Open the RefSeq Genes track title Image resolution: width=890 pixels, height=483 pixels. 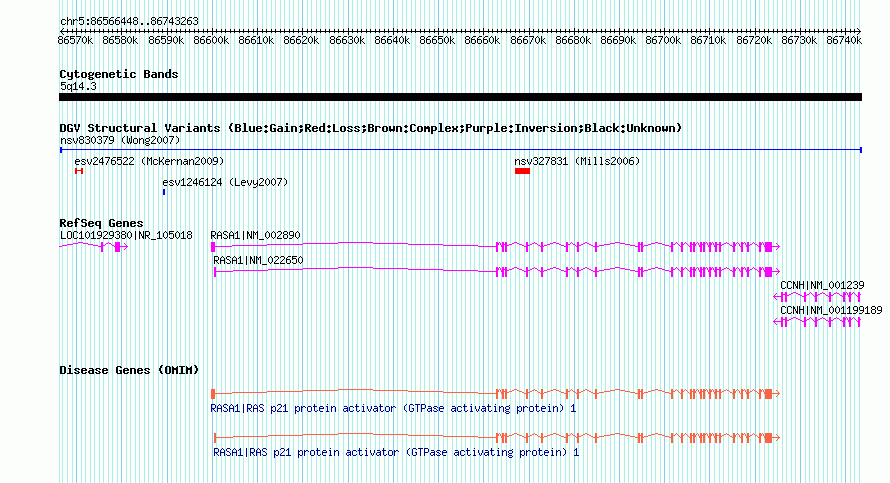(x=102, y=223)
